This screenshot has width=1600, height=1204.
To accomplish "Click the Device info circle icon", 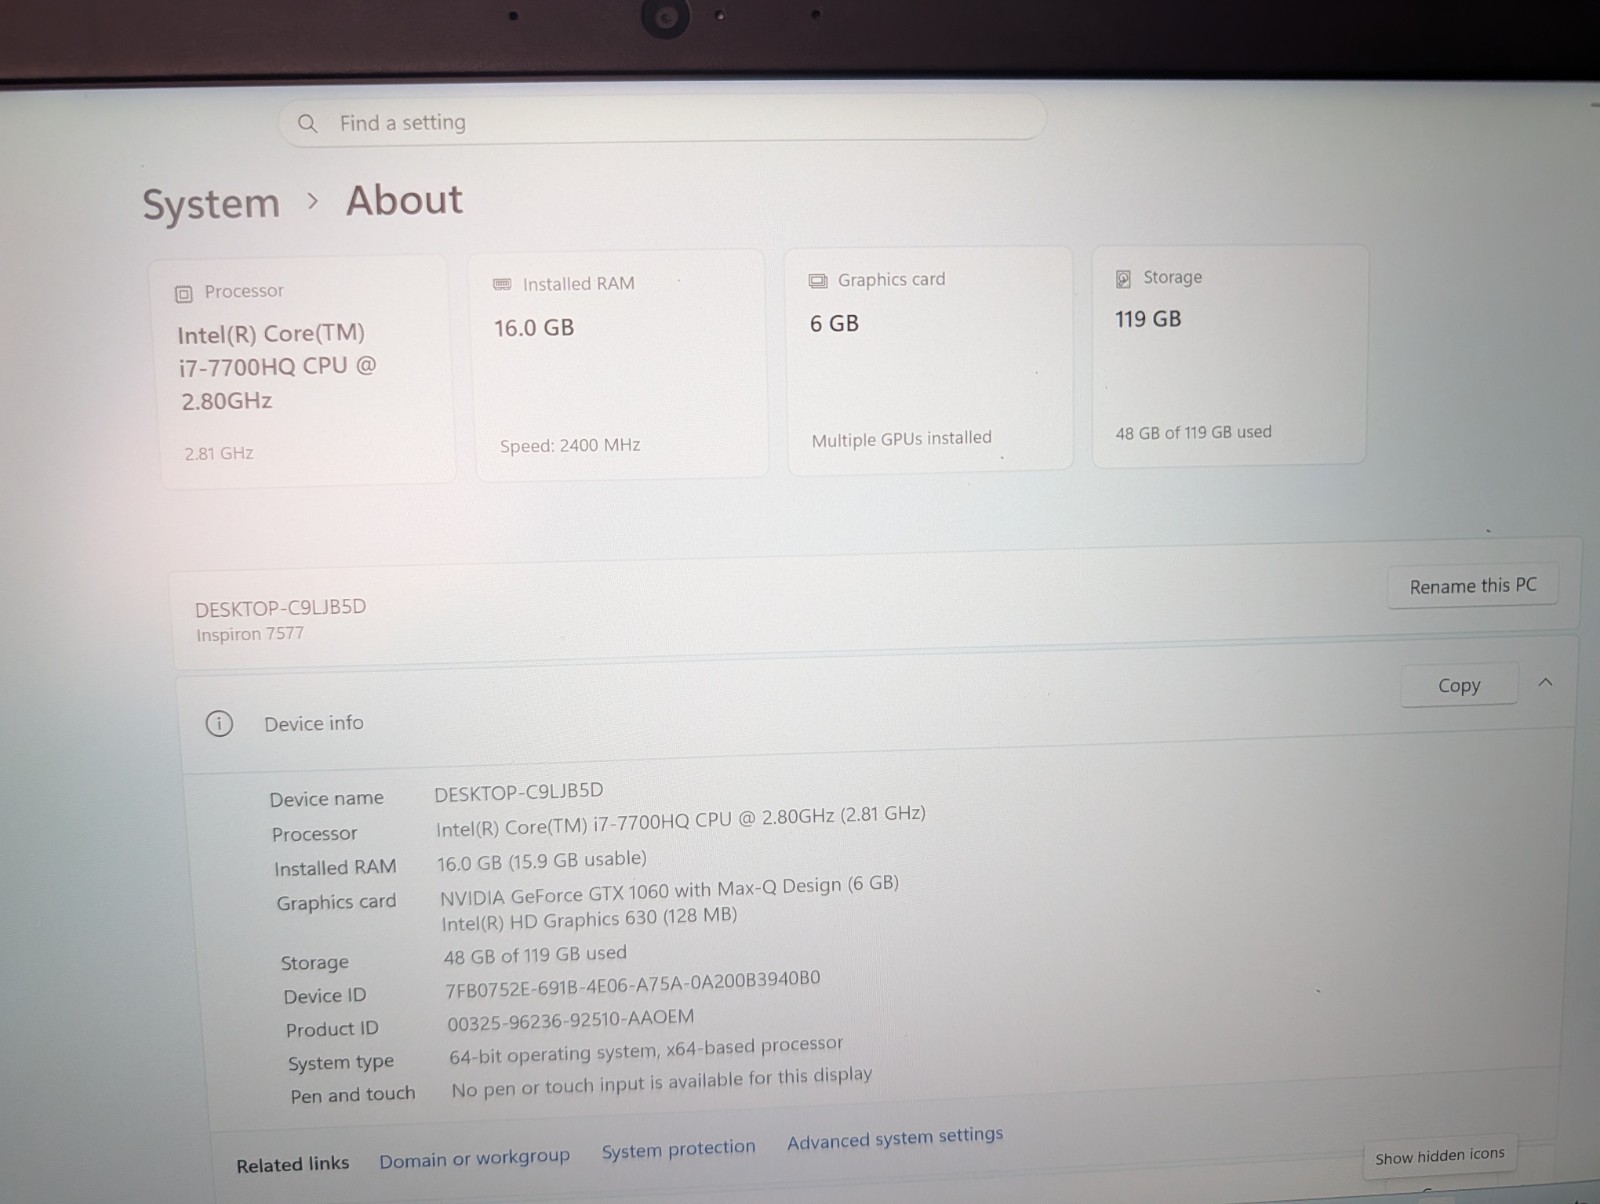I will click(219, 723).
